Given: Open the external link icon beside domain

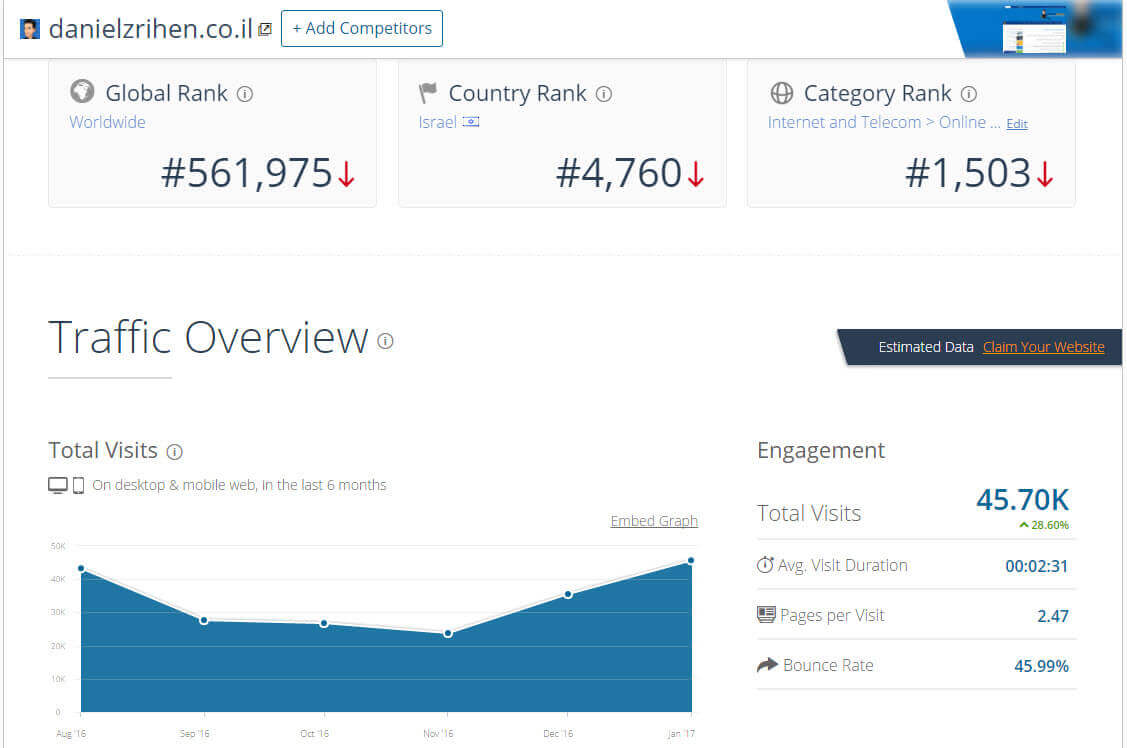Looking at the screenshot, I should point(264,29).
